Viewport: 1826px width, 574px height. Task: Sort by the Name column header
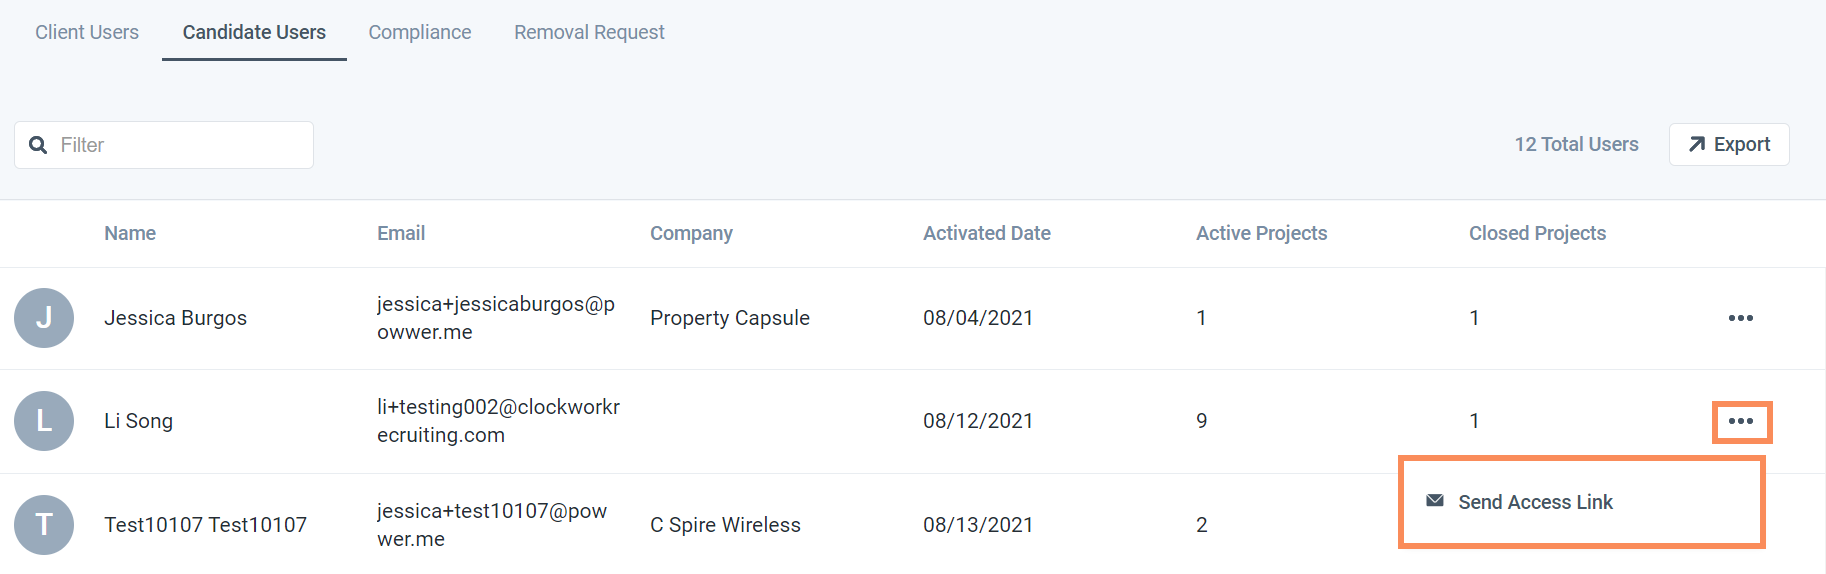(x=130, y=233)
